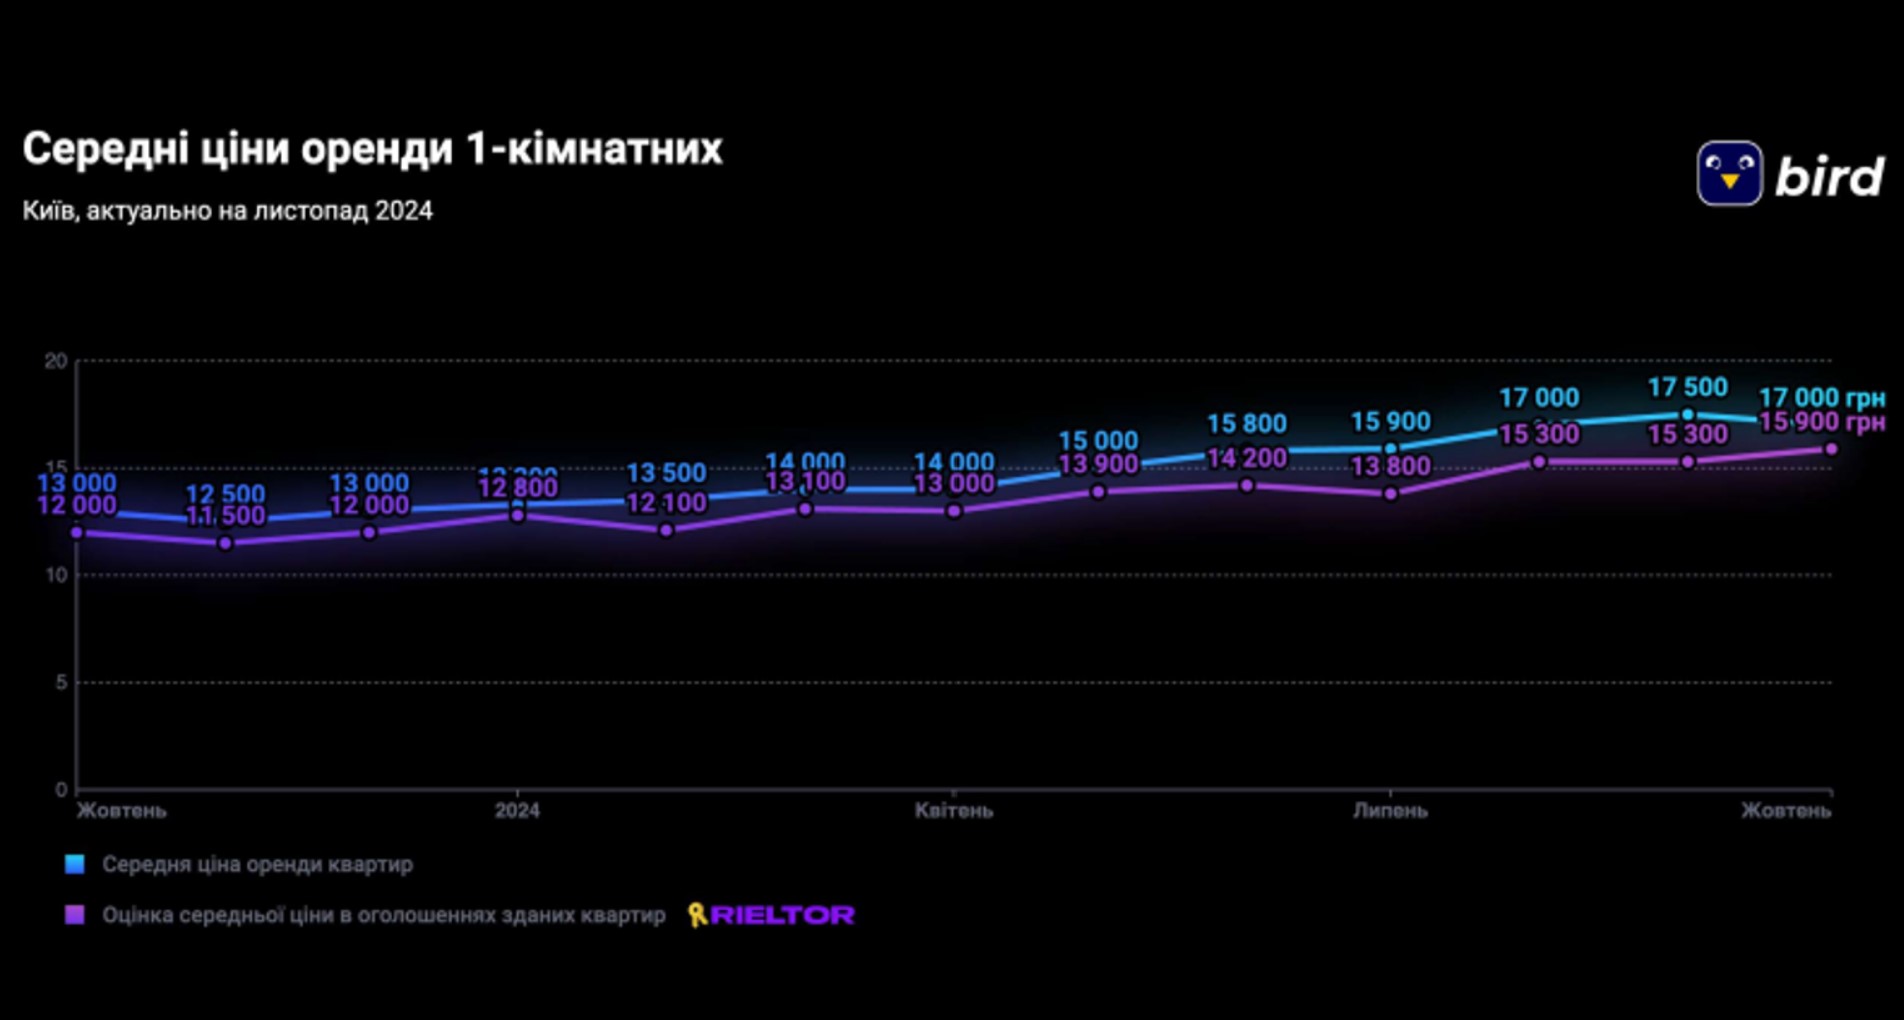Click the purple data label "13 800"

pos(1390,466)
